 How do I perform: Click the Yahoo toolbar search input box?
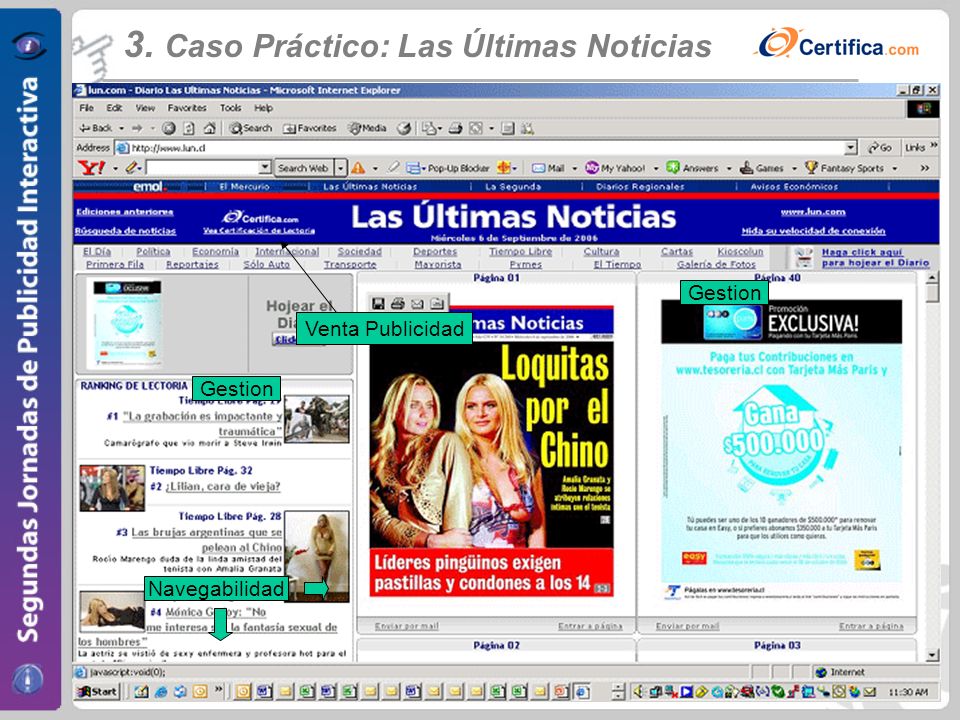click(x=202, y=167)
